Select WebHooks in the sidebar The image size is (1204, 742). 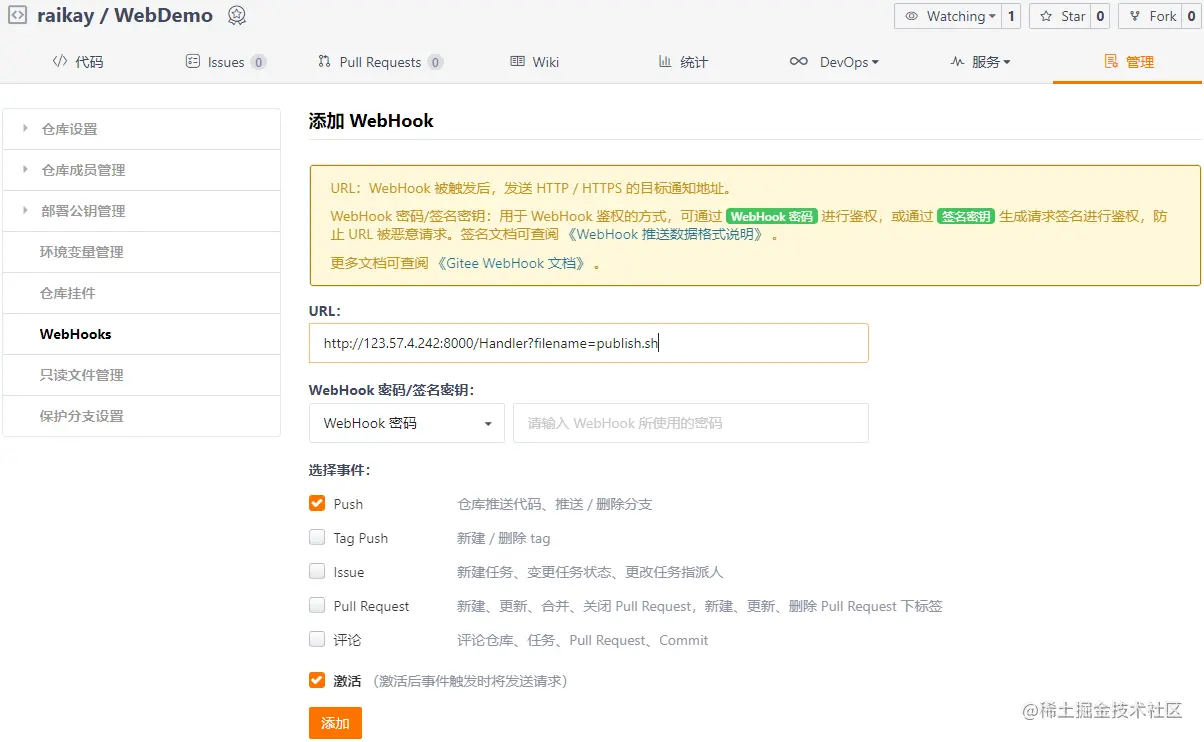point(141,334)
